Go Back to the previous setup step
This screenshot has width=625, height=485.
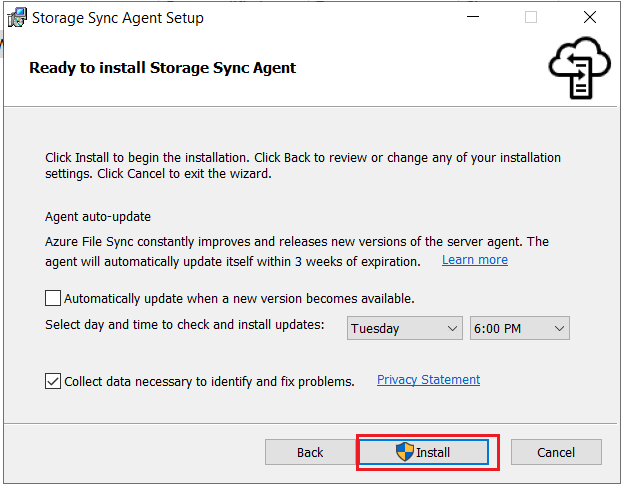point(310,452)
